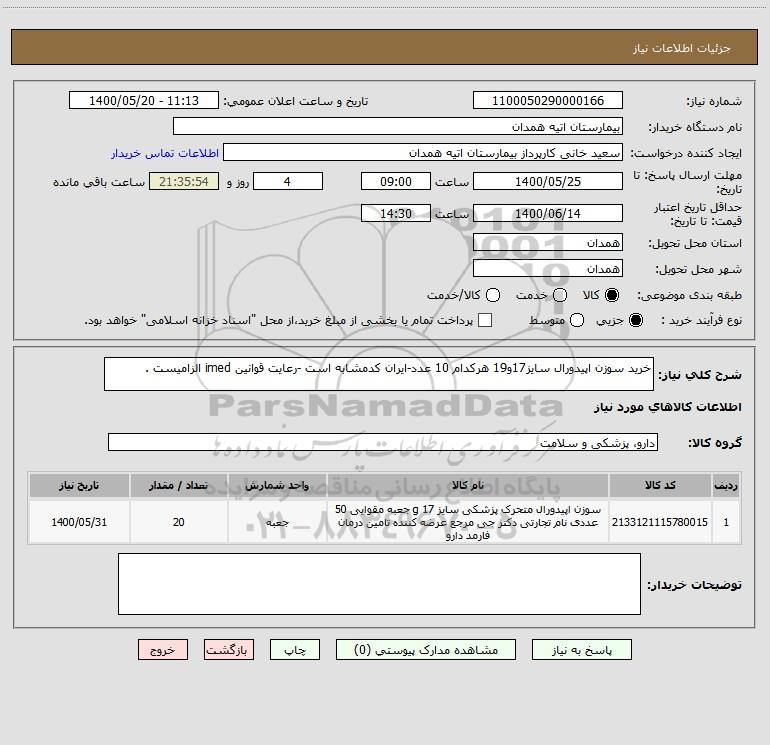
Task: Click the ردیف column header
Action: click(x=726, y=485)
